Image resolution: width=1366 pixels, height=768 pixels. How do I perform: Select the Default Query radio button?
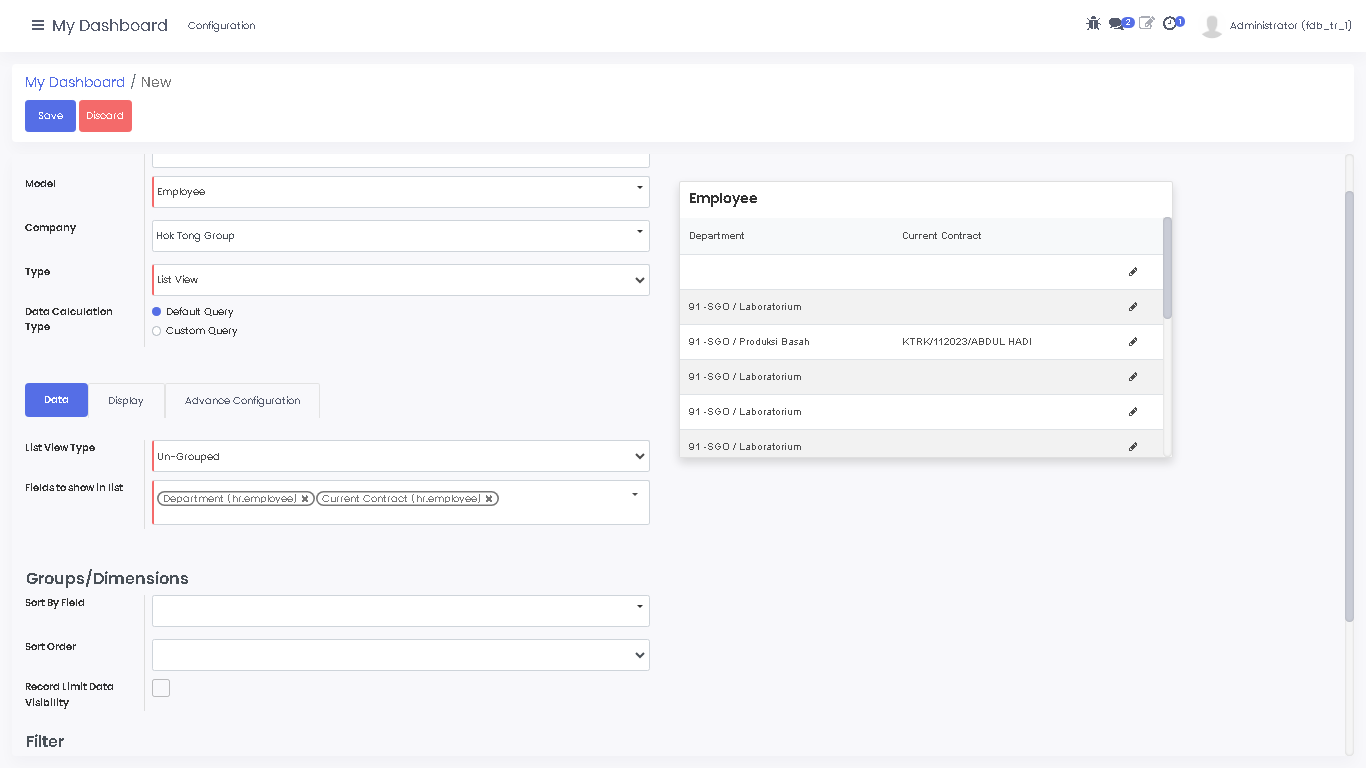[157, 312]
